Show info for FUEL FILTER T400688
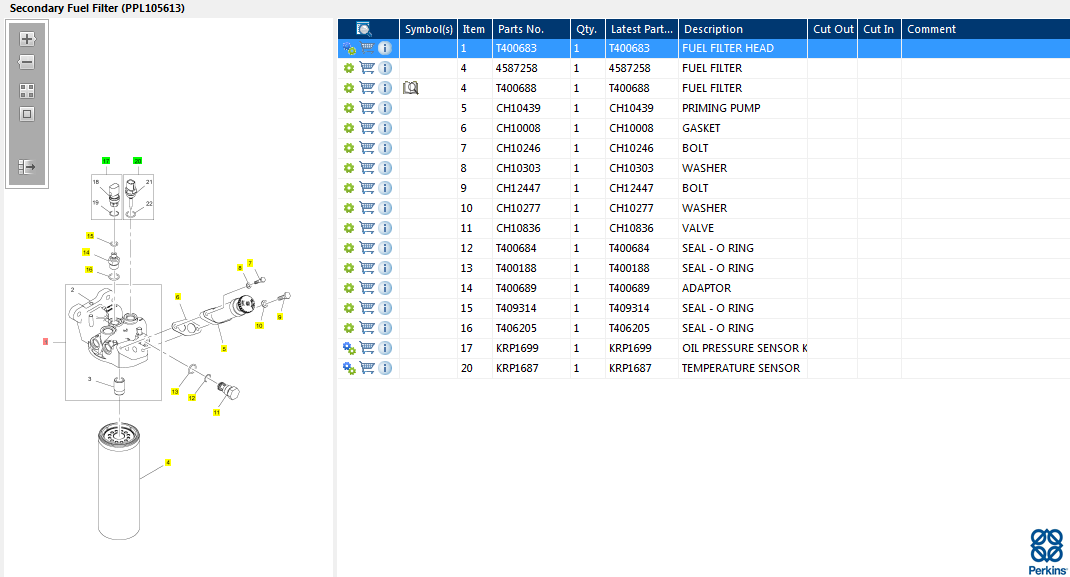Image resolution: width=1070 pixels, height=577 pixels. (385, 88)
